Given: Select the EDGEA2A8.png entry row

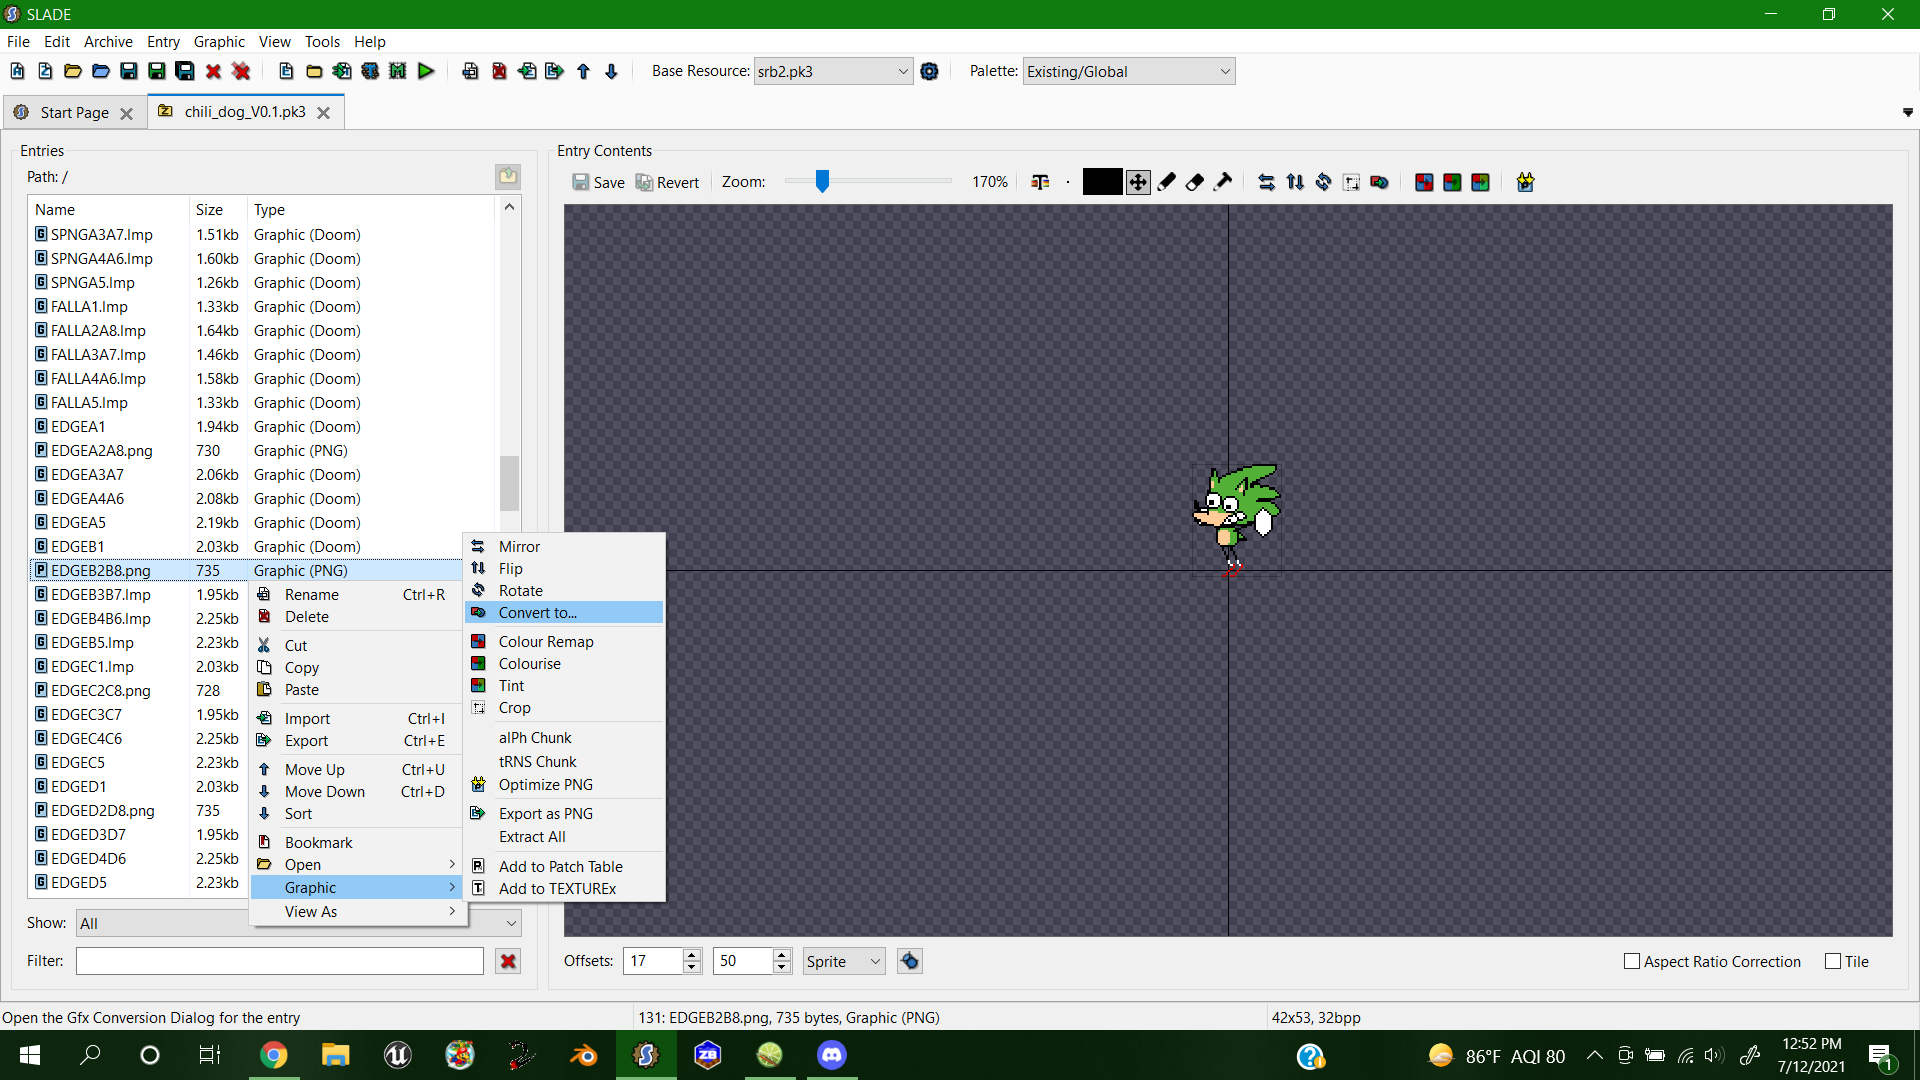Looking at the screenshot, I should point(262,451).
